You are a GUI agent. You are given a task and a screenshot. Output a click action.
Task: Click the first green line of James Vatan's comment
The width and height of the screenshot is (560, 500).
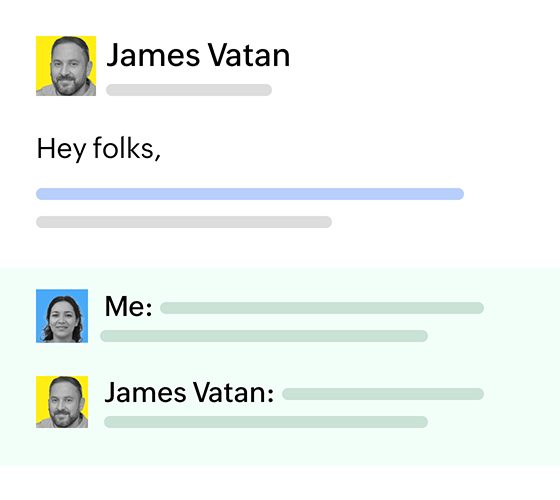(x=383, y=394)
